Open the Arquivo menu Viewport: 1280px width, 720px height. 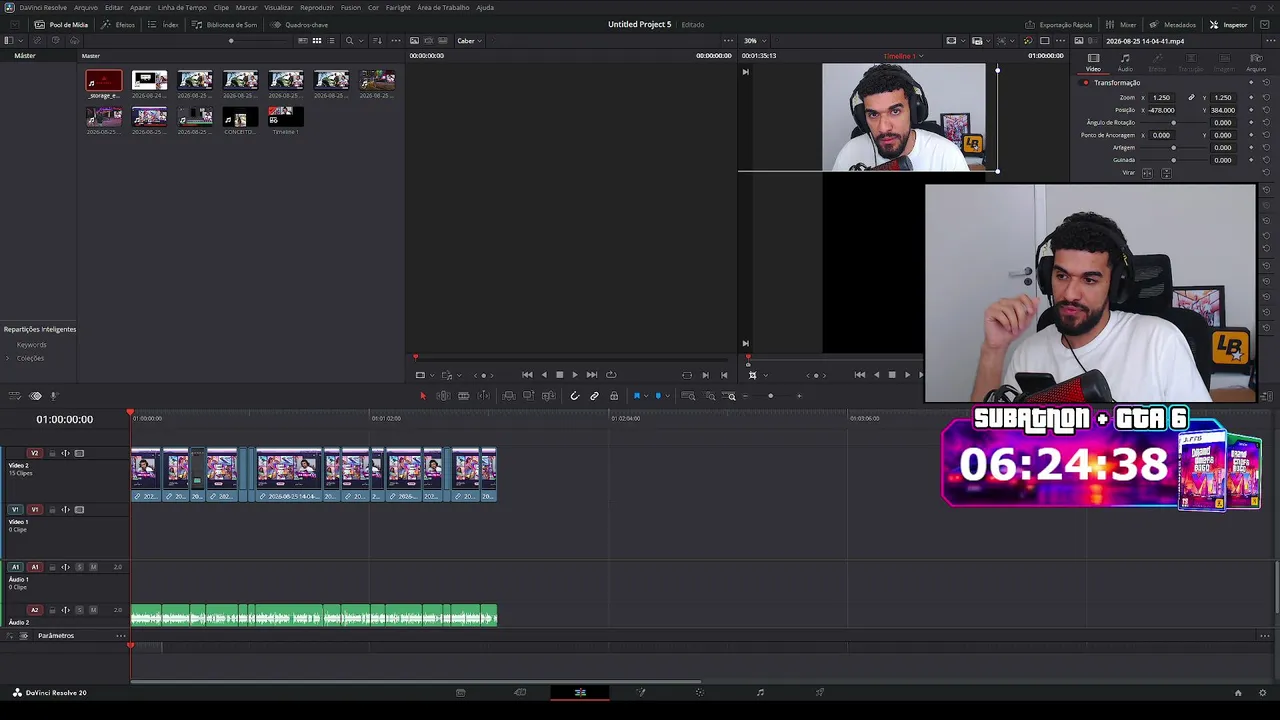86,7
